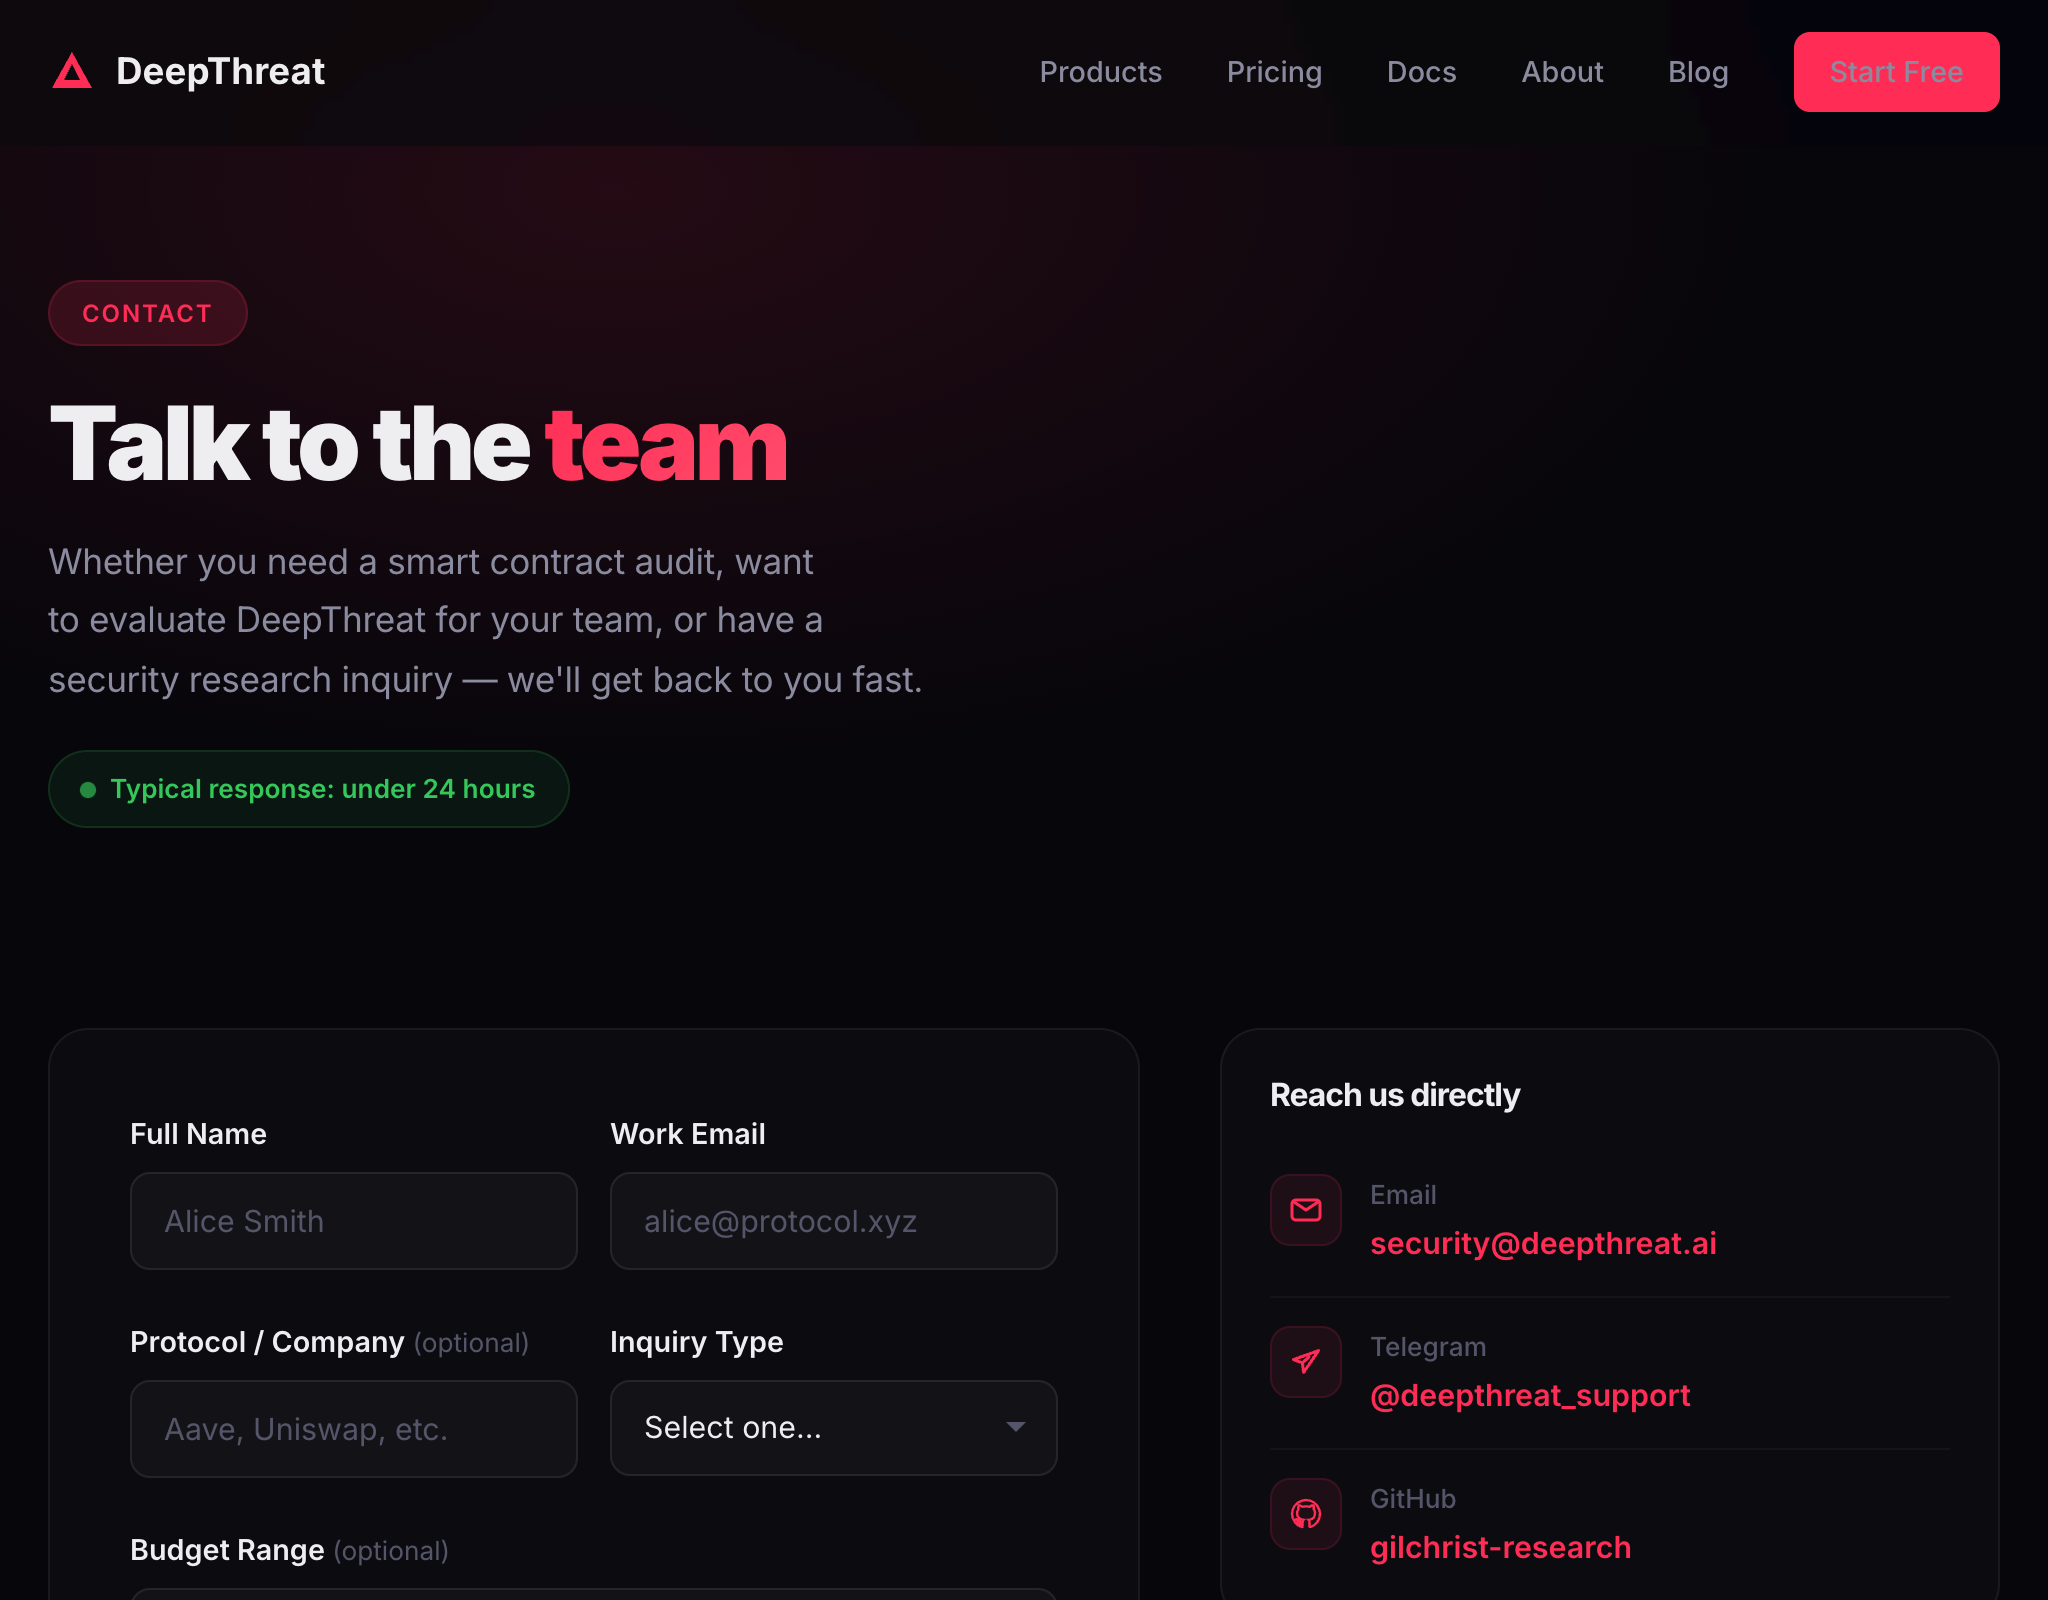Click the DeepThreat triangle logo icon
The image size is (2048, 1600).
tap(72, 71)
